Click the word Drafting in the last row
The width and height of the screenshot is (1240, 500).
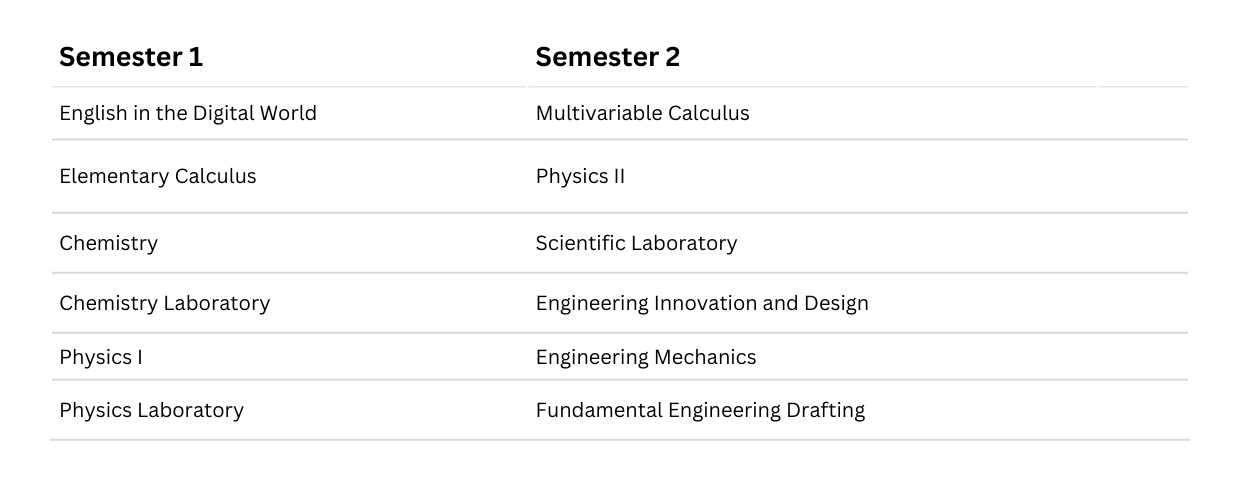coord(827,410)
